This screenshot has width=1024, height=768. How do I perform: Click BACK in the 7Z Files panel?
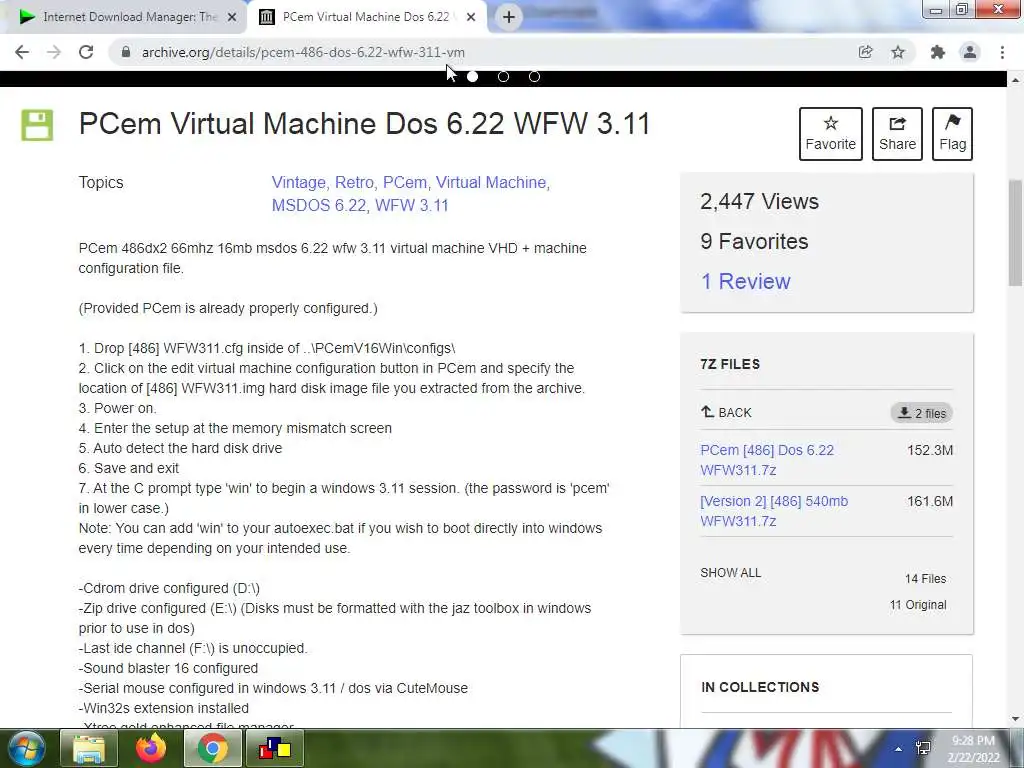(726, 413)
